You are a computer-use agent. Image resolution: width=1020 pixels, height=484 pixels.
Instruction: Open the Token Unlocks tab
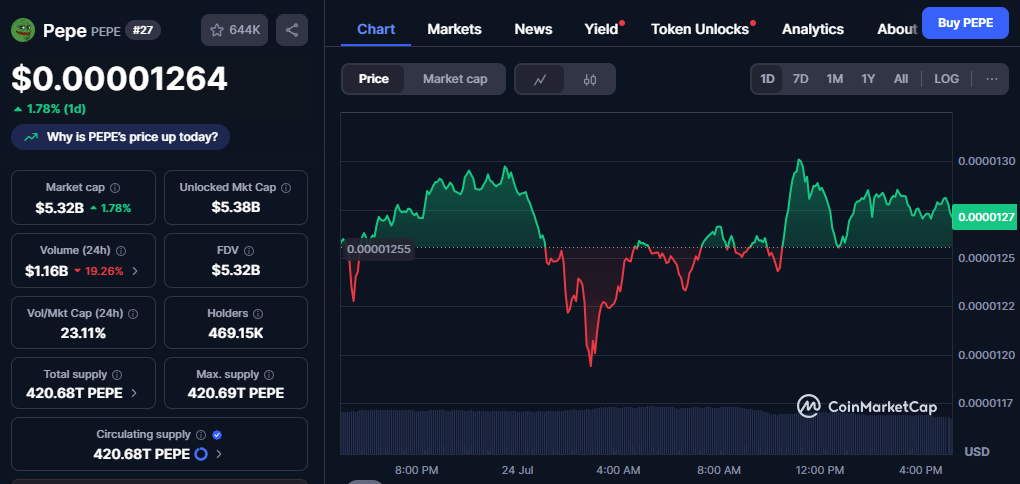(x=700, y=29)
